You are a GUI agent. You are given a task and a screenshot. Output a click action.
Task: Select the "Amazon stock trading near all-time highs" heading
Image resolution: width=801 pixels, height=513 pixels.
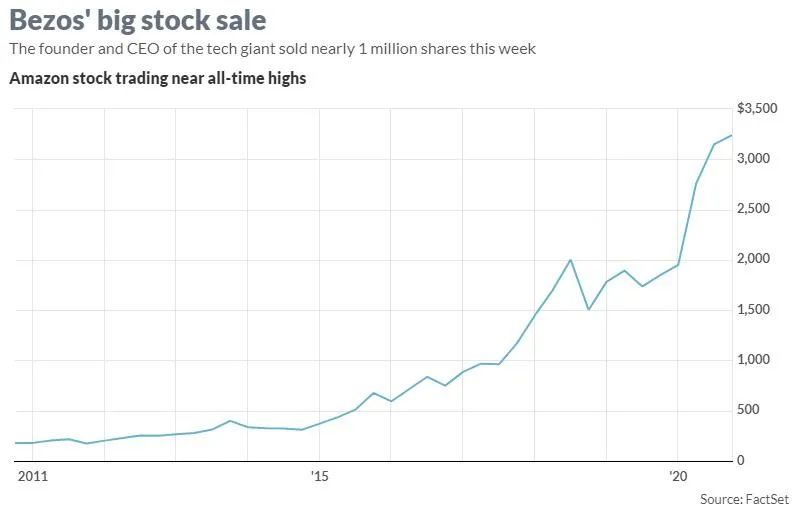(x=157, y=79)
